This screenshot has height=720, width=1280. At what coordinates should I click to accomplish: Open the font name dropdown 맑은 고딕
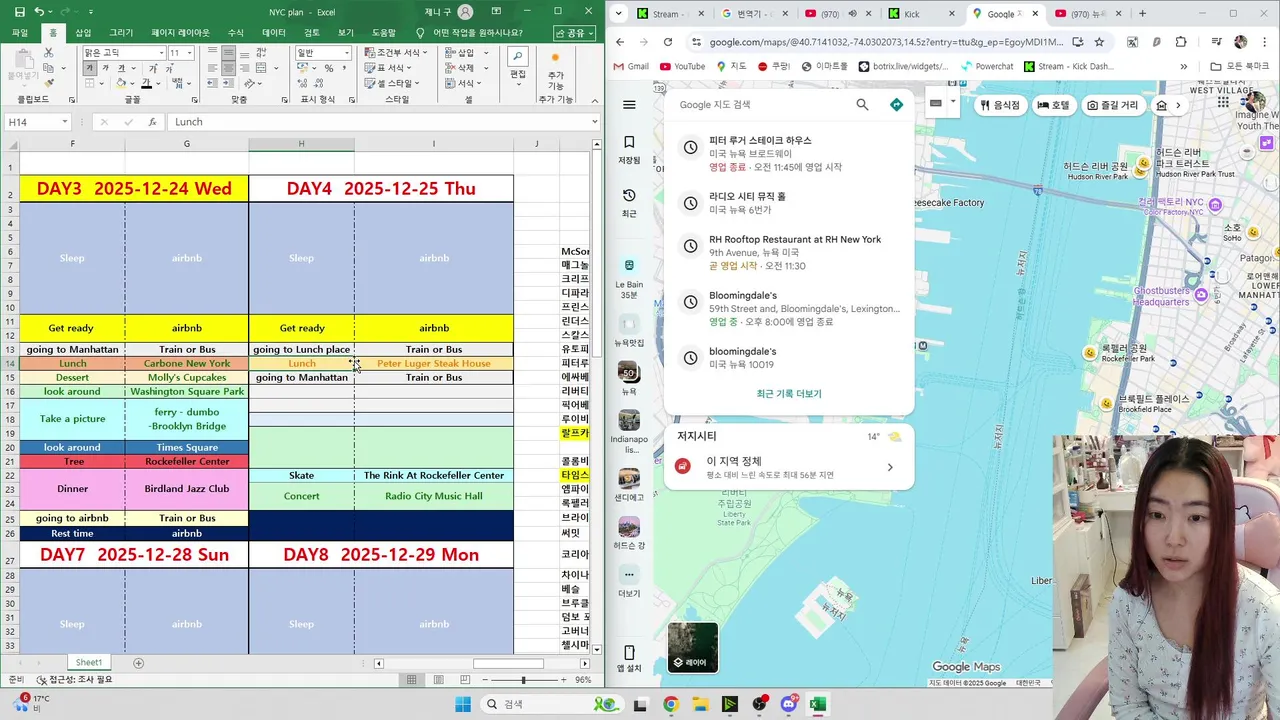[x=162, y=53]
